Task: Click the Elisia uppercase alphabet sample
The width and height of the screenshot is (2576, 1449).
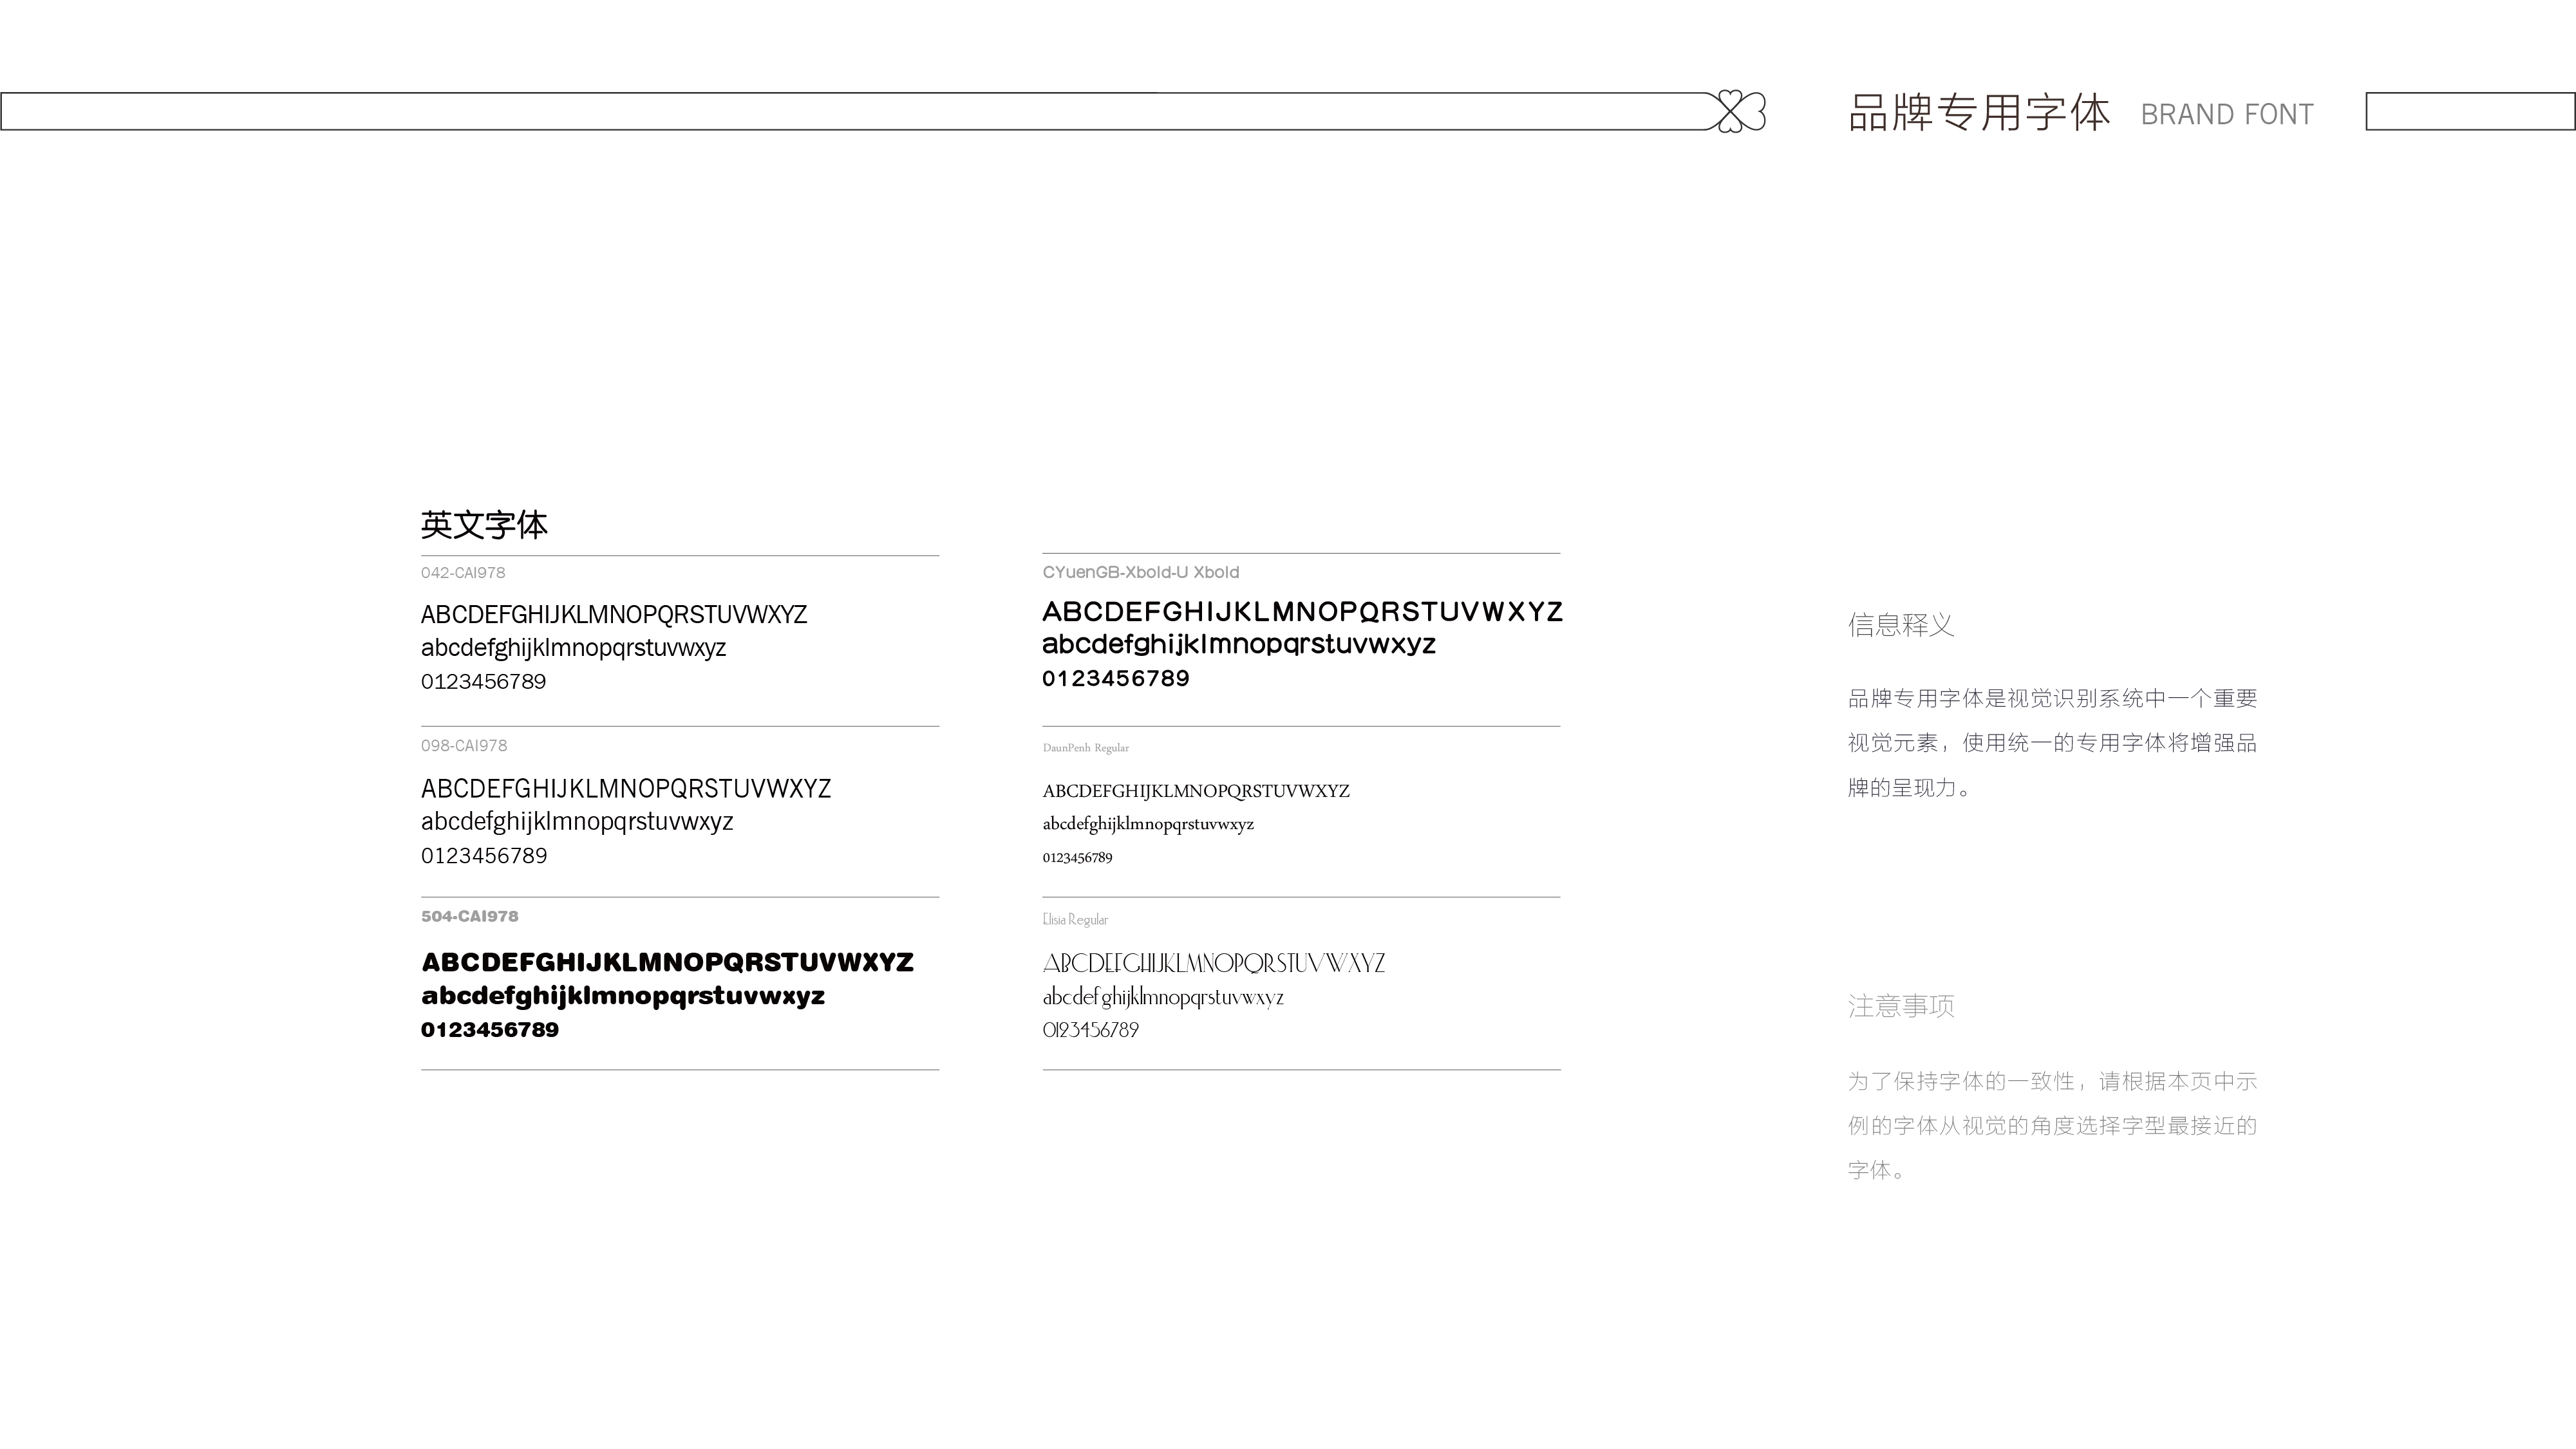Action: tap(1213, 964)
